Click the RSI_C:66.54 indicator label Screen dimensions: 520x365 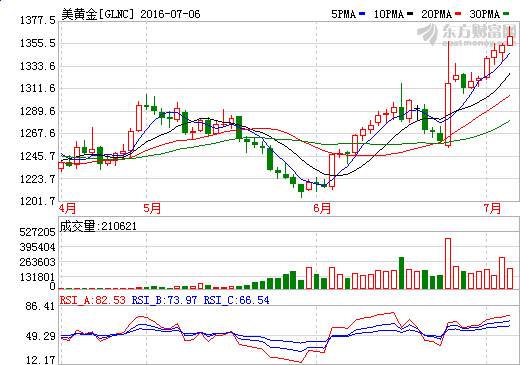pyautogui.click(x=237, y=300)
